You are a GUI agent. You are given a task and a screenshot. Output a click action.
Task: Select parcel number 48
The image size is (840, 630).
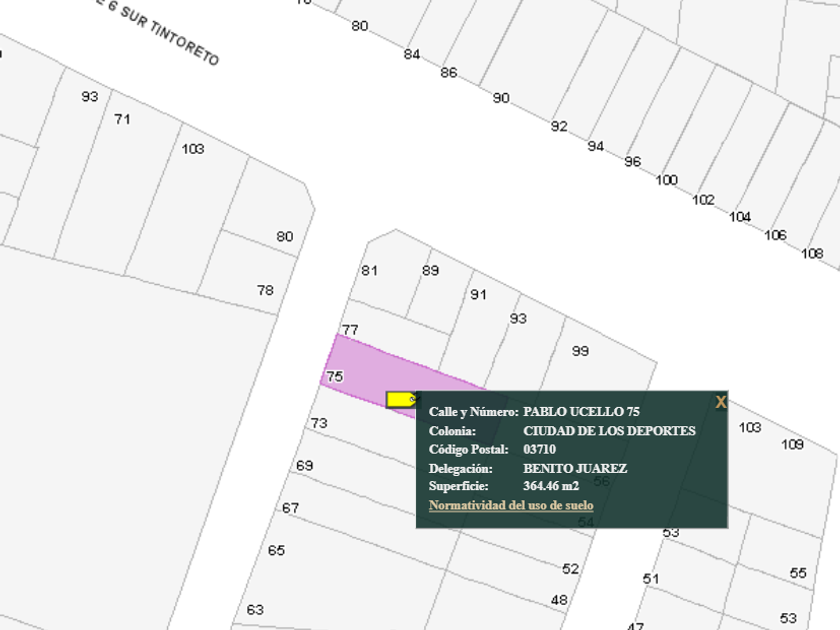[x=559, y=600]
